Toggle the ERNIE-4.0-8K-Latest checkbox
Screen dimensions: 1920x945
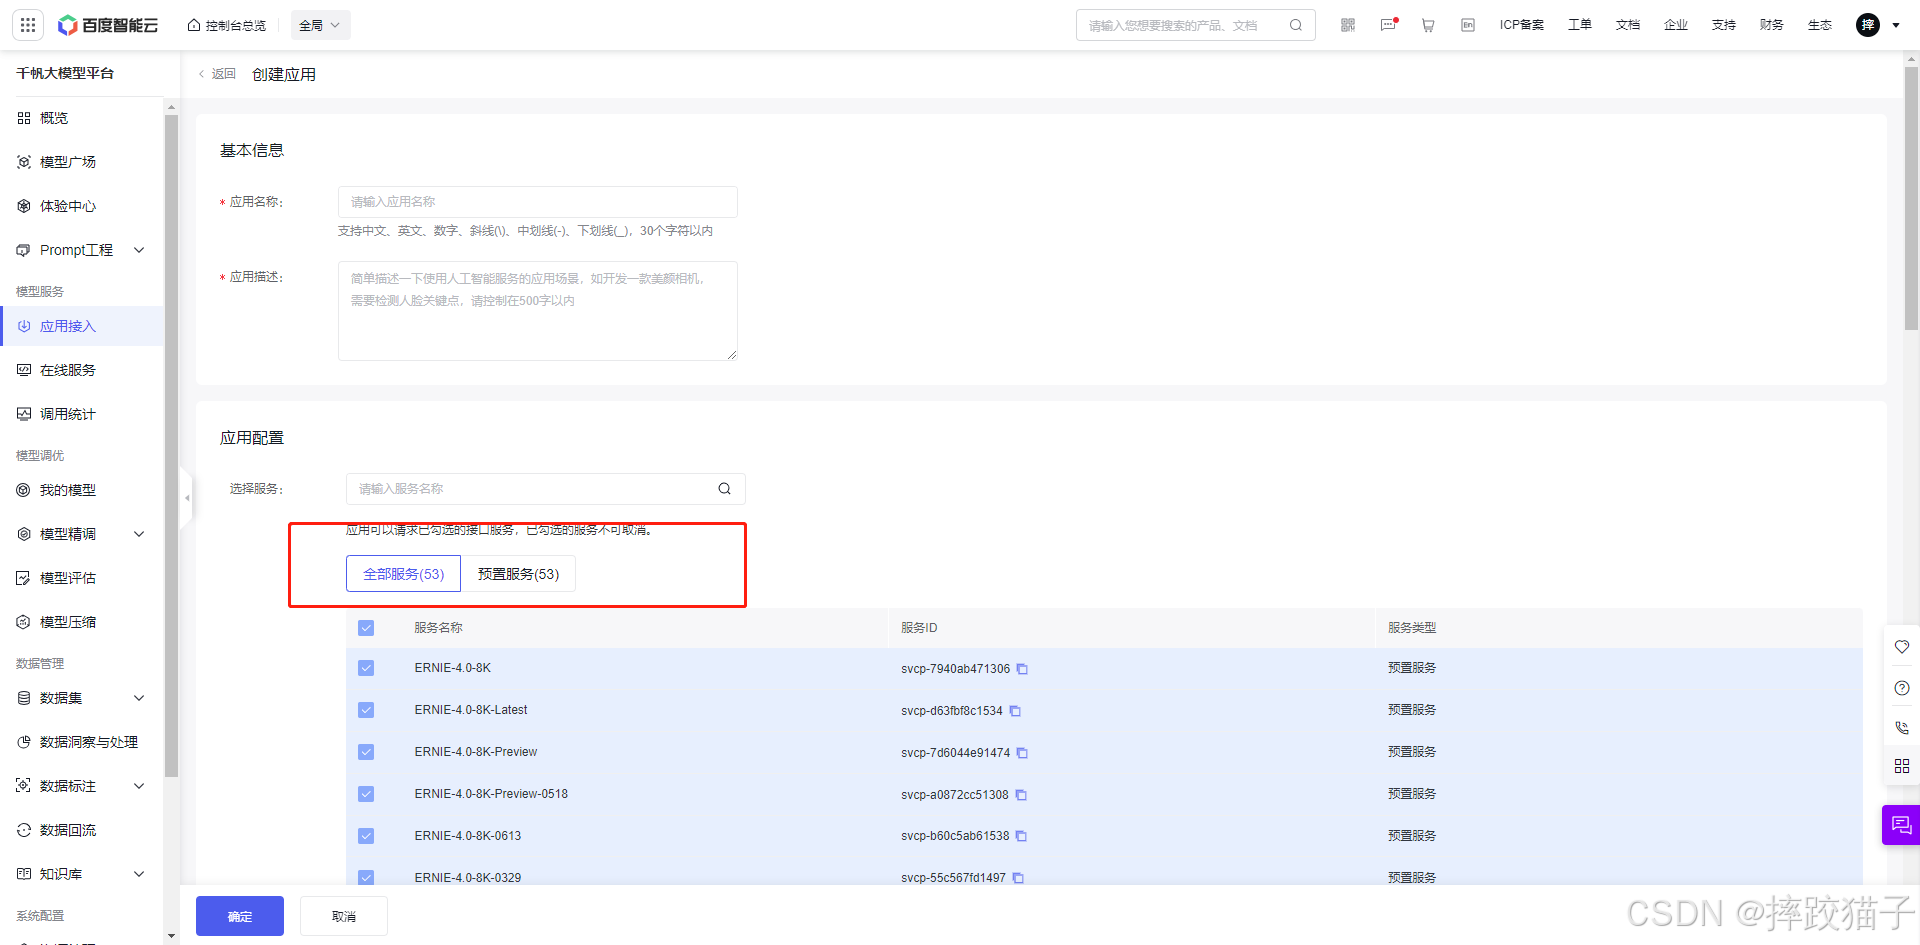[366, 710]
